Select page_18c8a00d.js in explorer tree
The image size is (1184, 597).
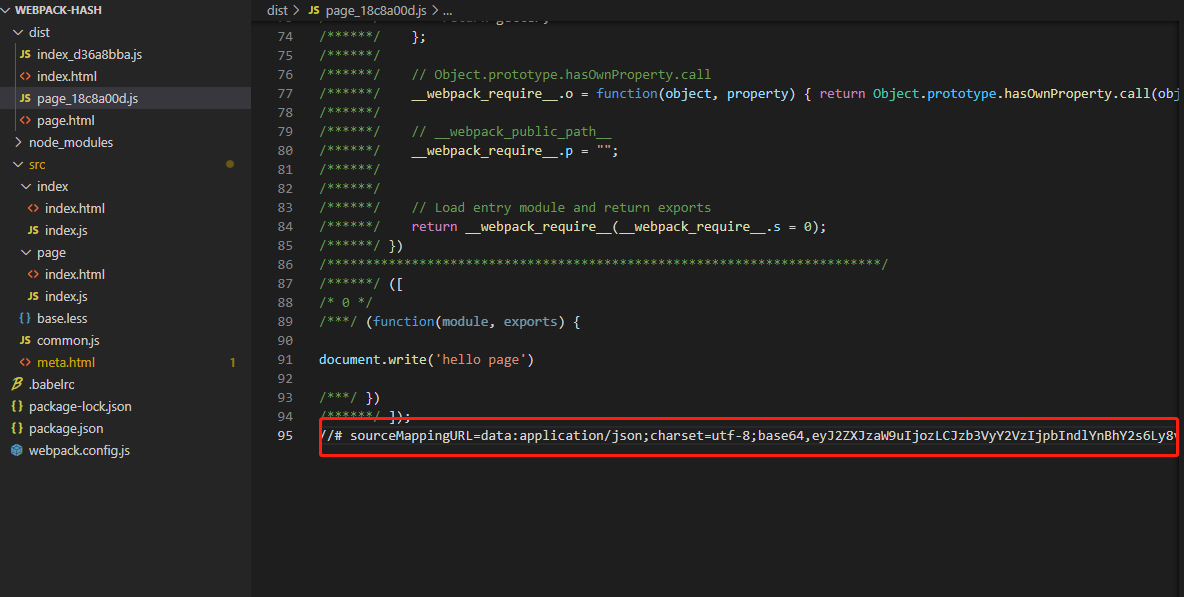point(88,98)
